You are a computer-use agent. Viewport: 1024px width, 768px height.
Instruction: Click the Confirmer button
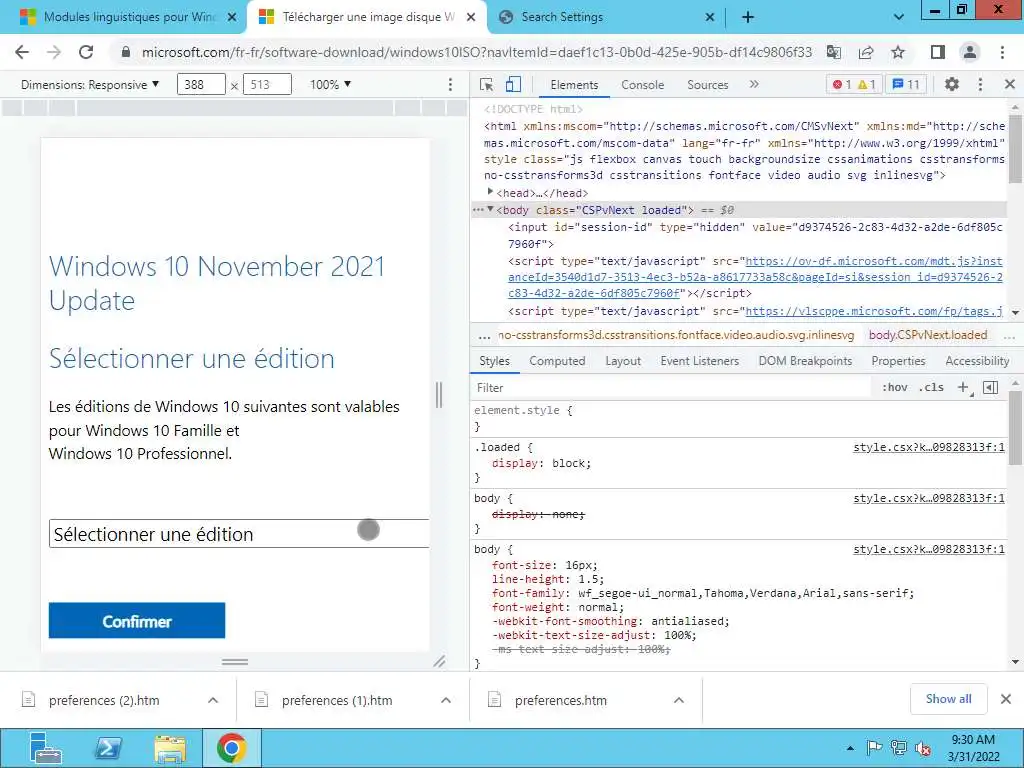(136, 620)
